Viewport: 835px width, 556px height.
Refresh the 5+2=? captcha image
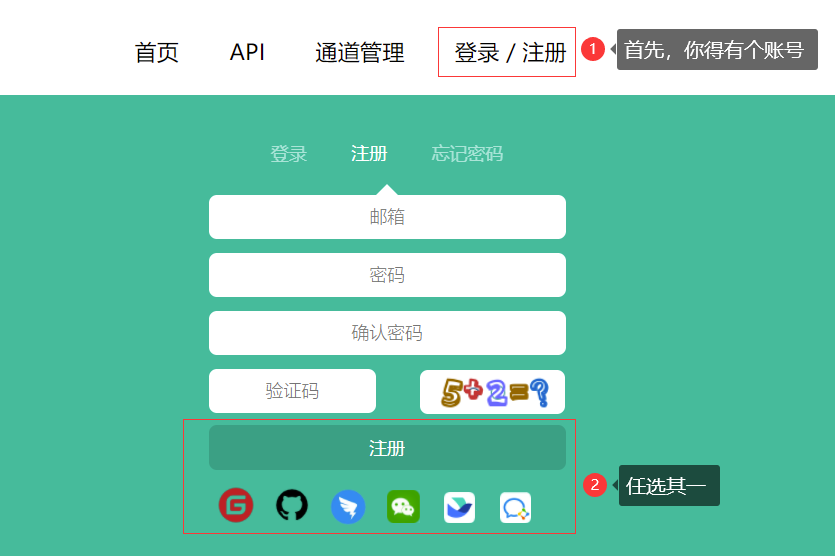point(493,392)
